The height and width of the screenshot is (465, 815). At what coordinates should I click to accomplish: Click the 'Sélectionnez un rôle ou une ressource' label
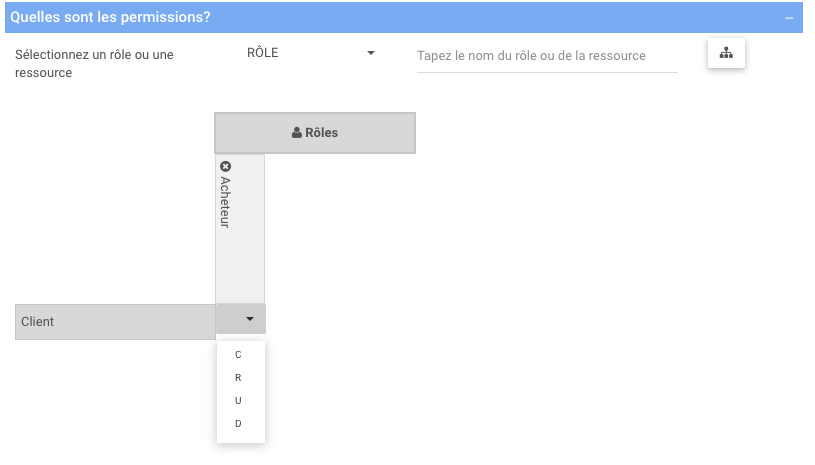(94, 63)
